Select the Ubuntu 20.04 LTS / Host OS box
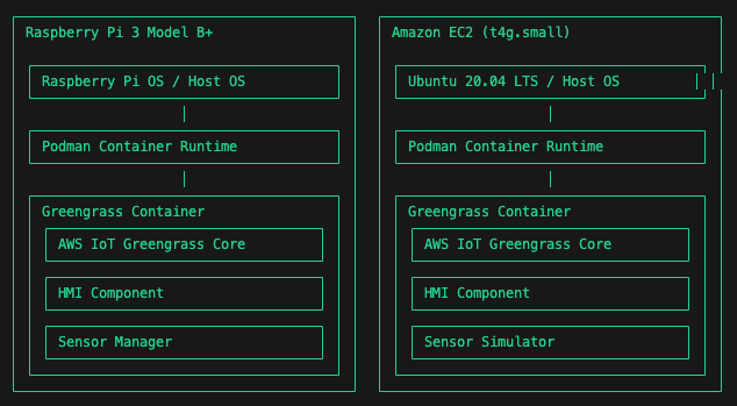 (550, 82)
